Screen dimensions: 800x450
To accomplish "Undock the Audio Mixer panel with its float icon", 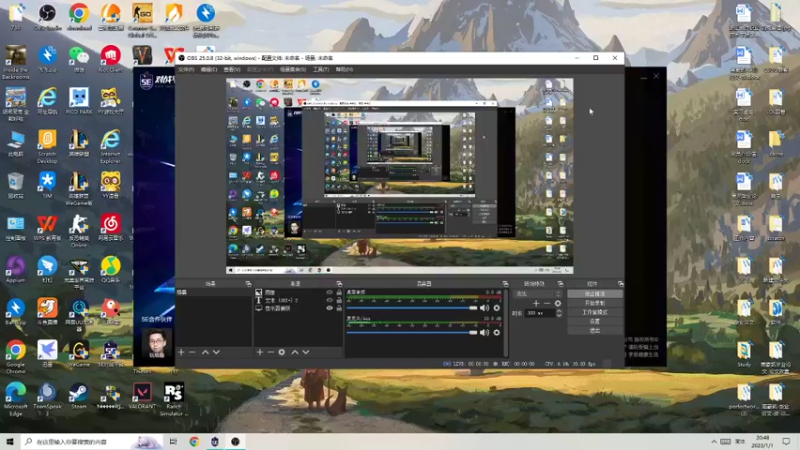I will pyautogui.click(x=506, y=284).
